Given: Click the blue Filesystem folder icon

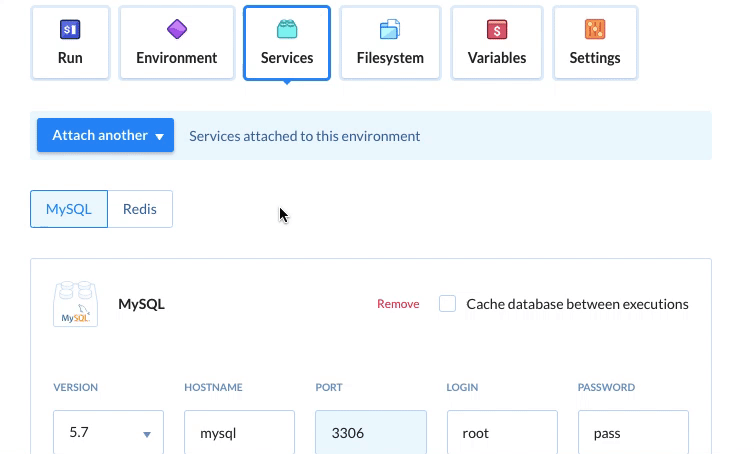Looking at the screenshot, I should [390, 29].
